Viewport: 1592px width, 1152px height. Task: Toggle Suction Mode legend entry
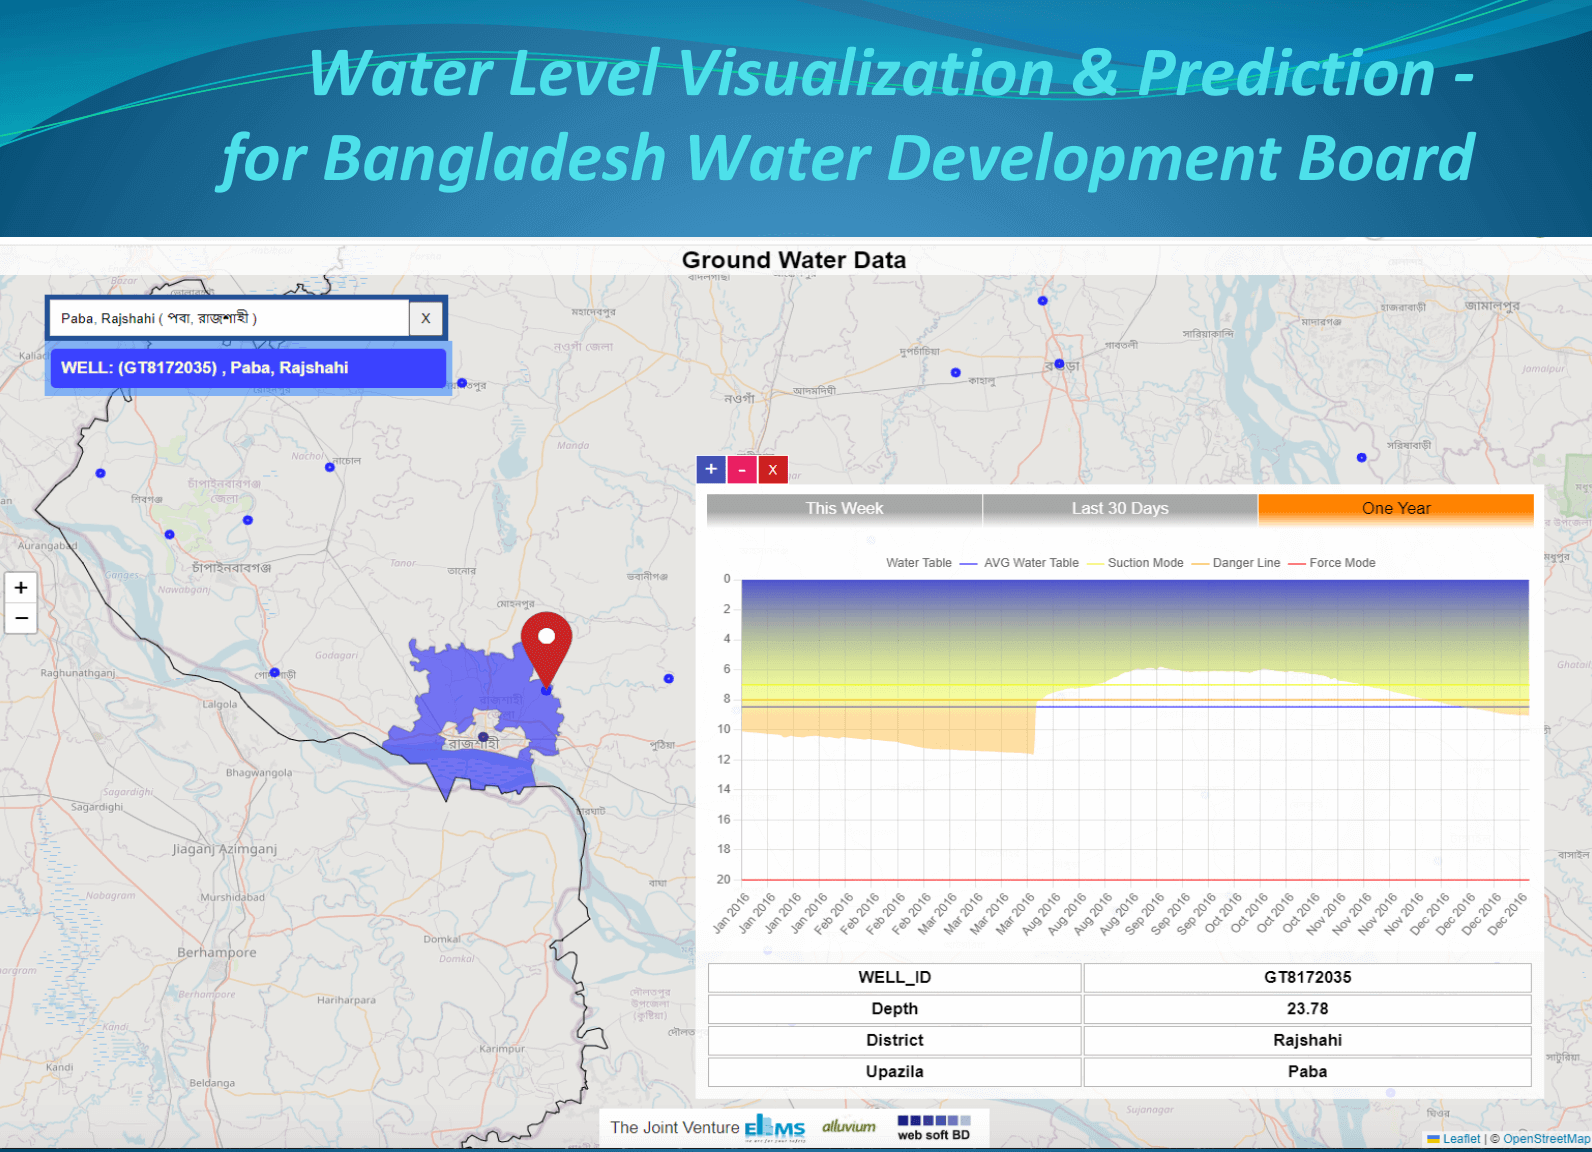coord(1135,563)
